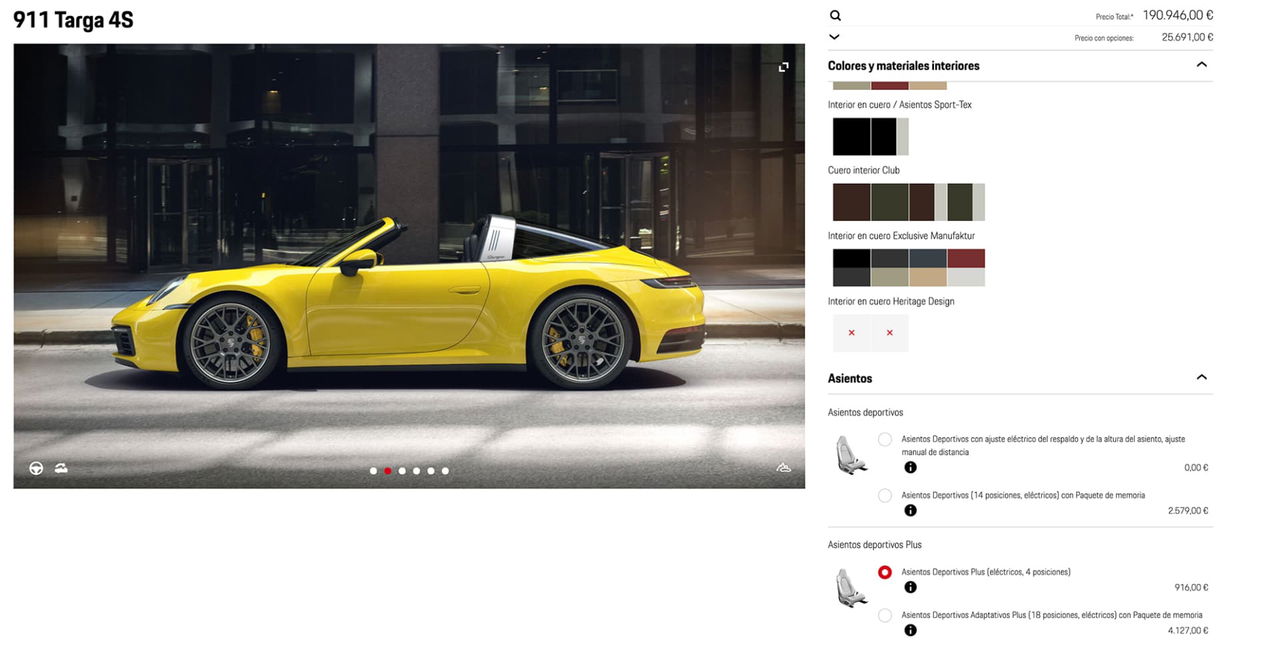The height and width of the screenshot is (656, 1280).
Task: Select Asientos Deportivos Plus 4 posiciones radio
Action: [885, 572]
